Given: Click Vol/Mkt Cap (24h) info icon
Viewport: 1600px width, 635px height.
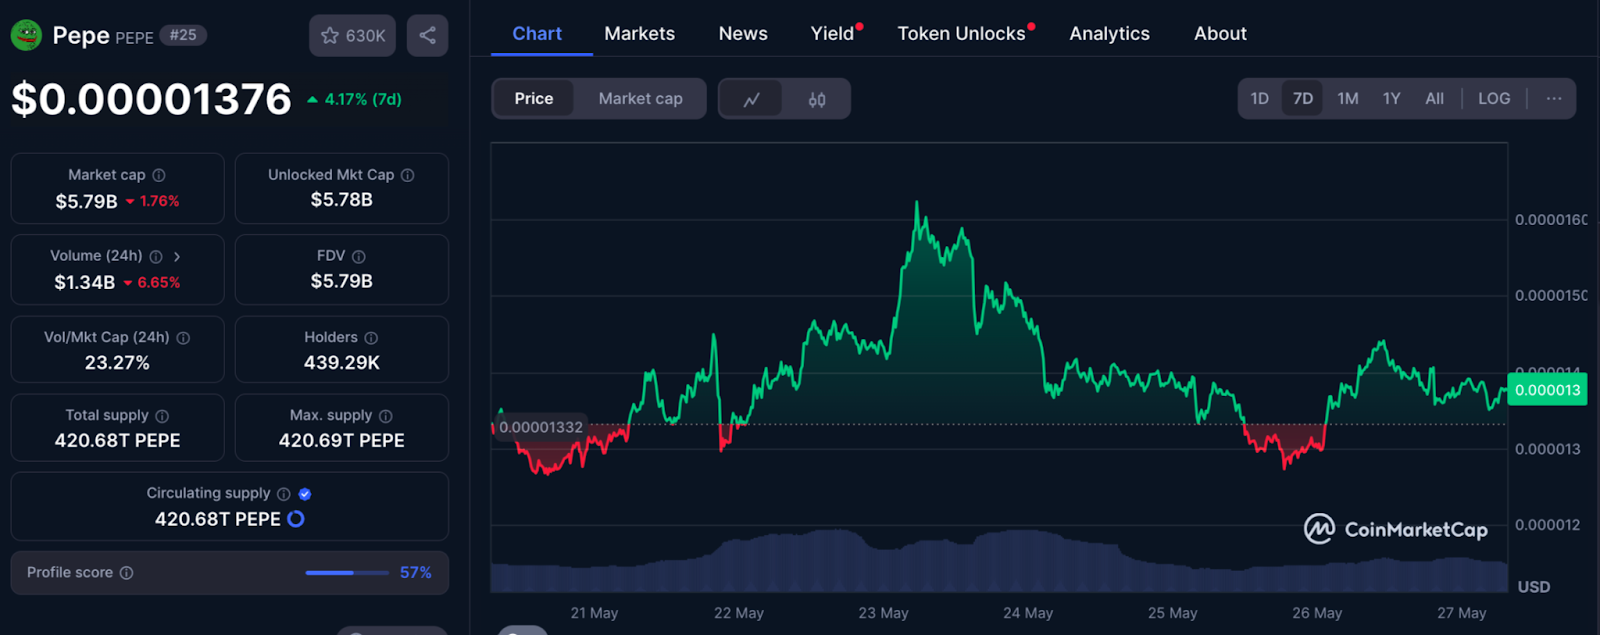Looking at the screenshot, I should pos(183,338).
